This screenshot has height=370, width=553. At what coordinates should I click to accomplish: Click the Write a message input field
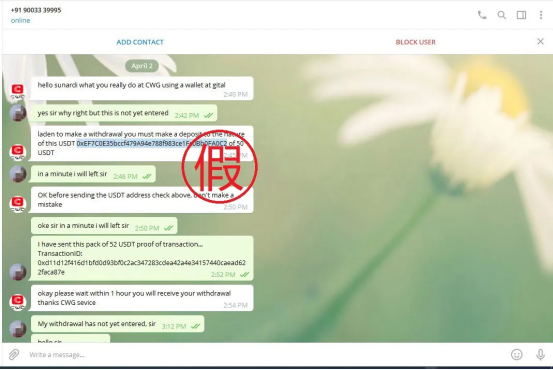(265, 354)
